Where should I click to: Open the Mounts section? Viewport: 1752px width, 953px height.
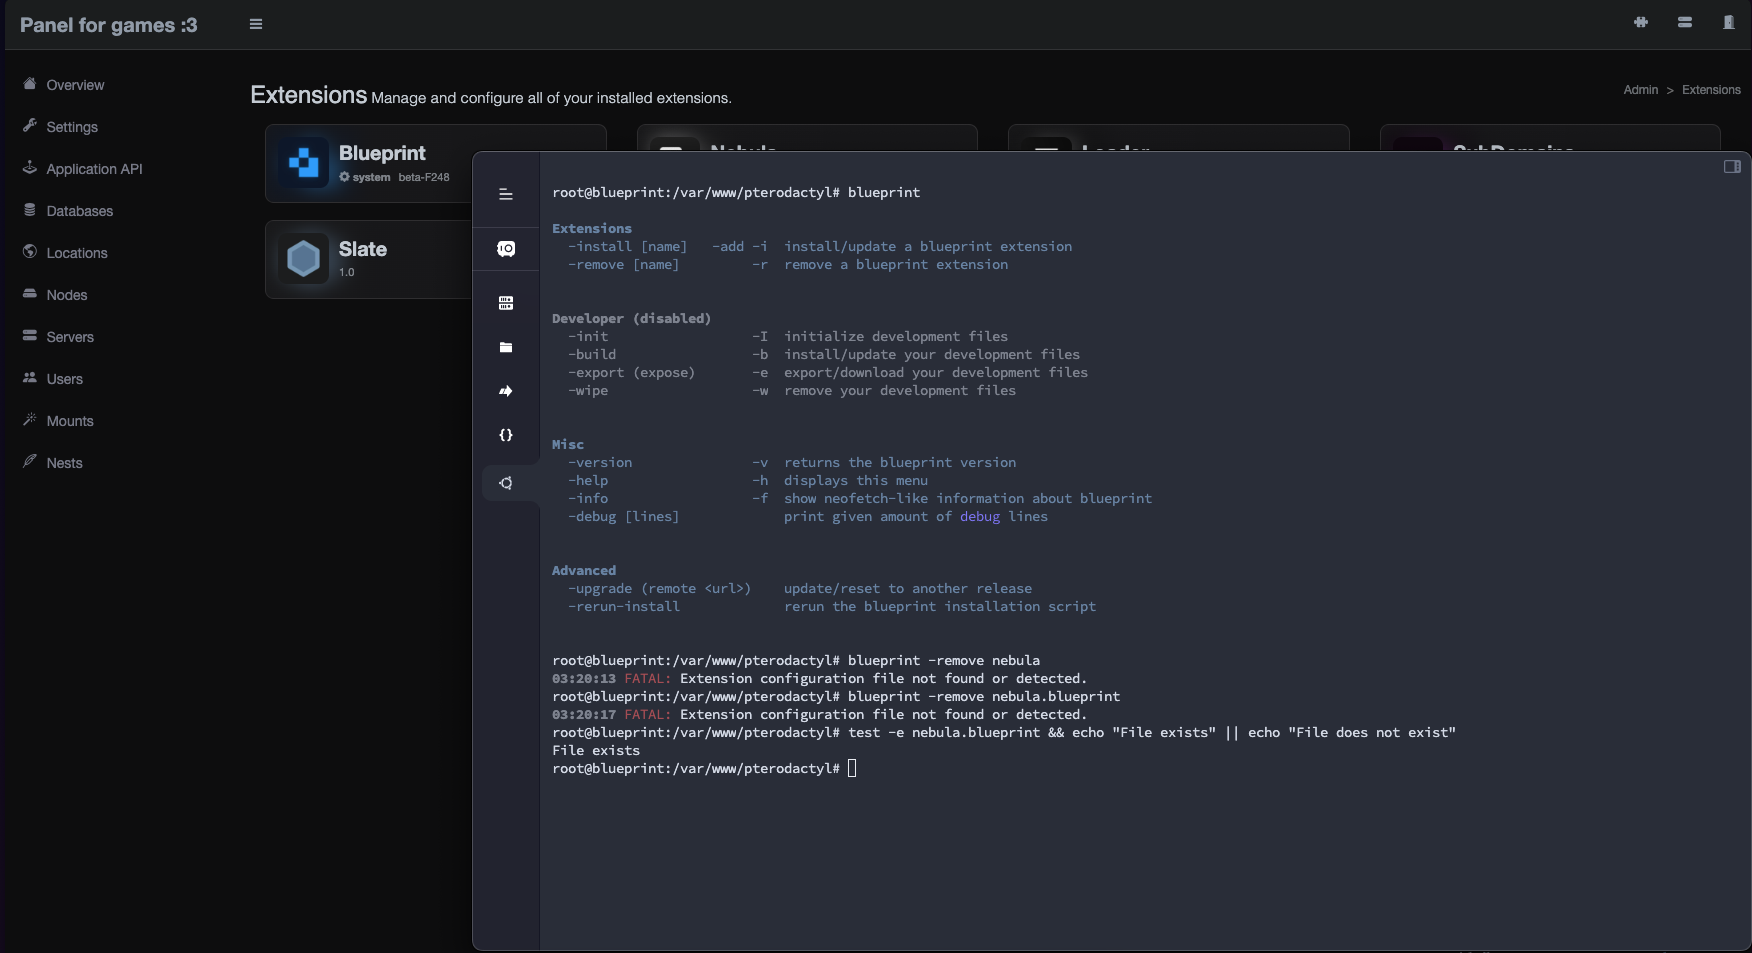pos(70,421)
